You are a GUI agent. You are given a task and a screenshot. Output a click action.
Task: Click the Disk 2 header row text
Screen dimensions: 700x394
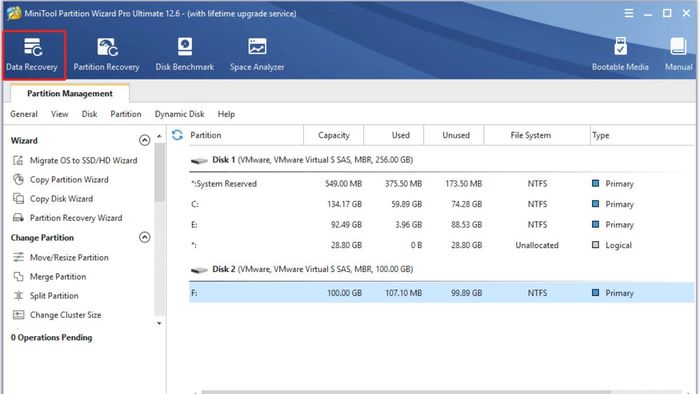pos(312,269)
